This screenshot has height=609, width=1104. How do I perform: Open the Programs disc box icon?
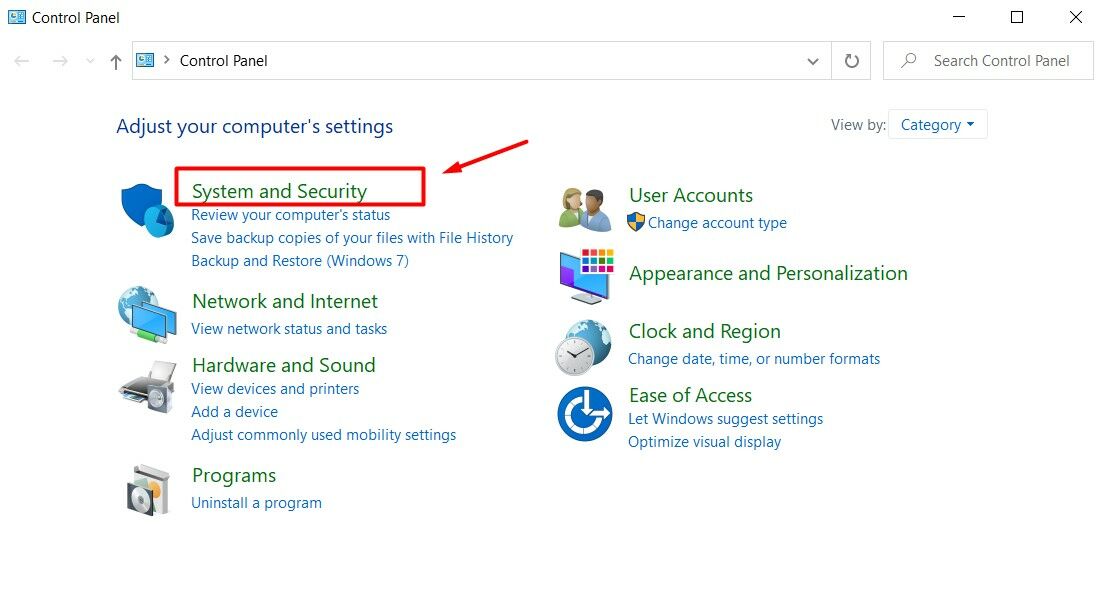[x=148, y=490]
